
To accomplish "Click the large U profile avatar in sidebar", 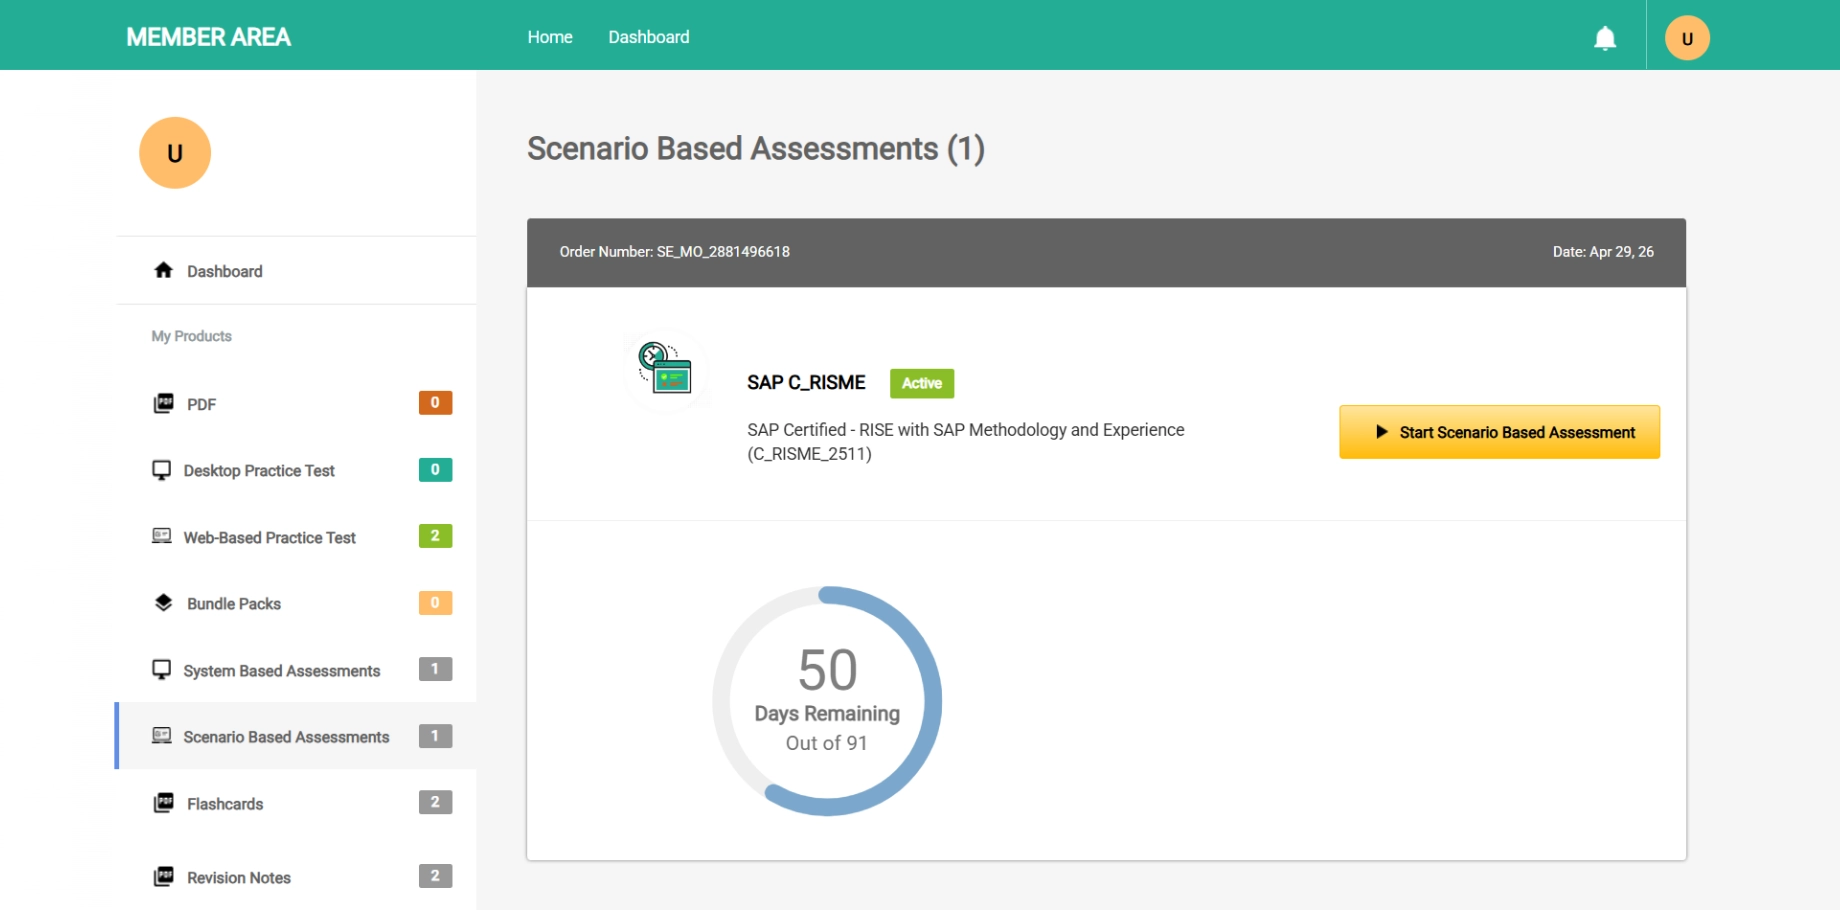I will (x=175, y=153).
